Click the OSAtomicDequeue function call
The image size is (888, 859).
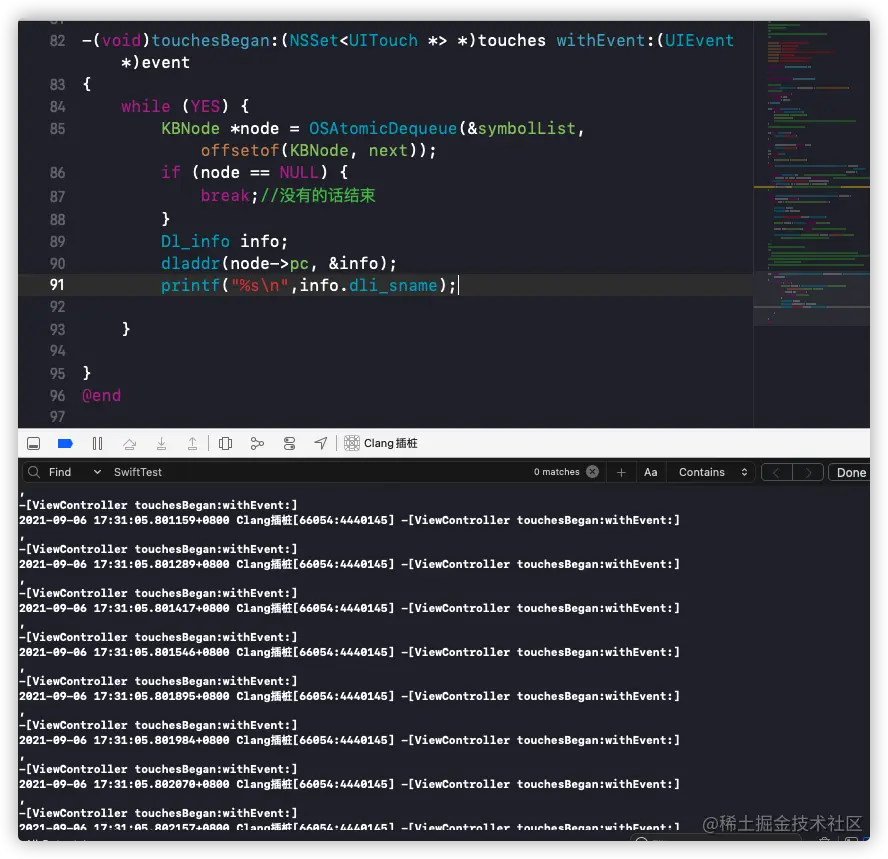coord(383,129)
